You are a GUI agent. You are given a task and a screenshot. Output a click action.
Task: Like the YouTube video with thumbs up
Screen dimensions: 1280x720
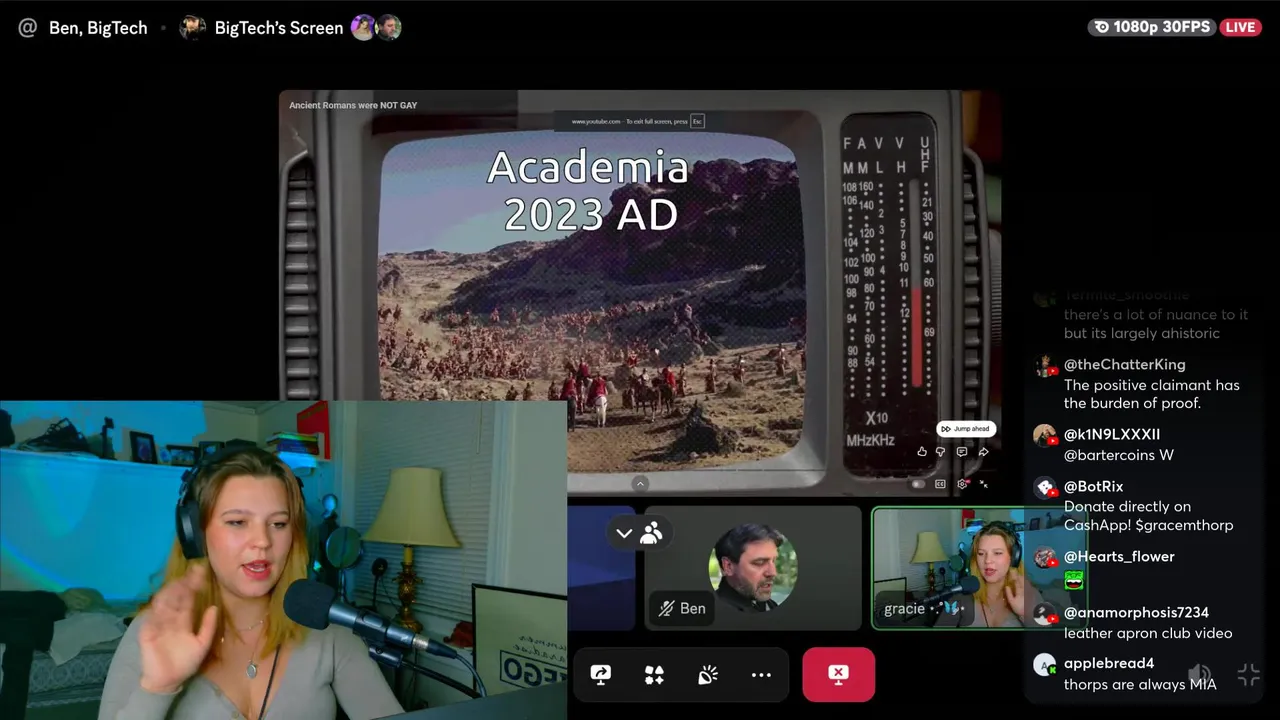(x=922, y=452)
